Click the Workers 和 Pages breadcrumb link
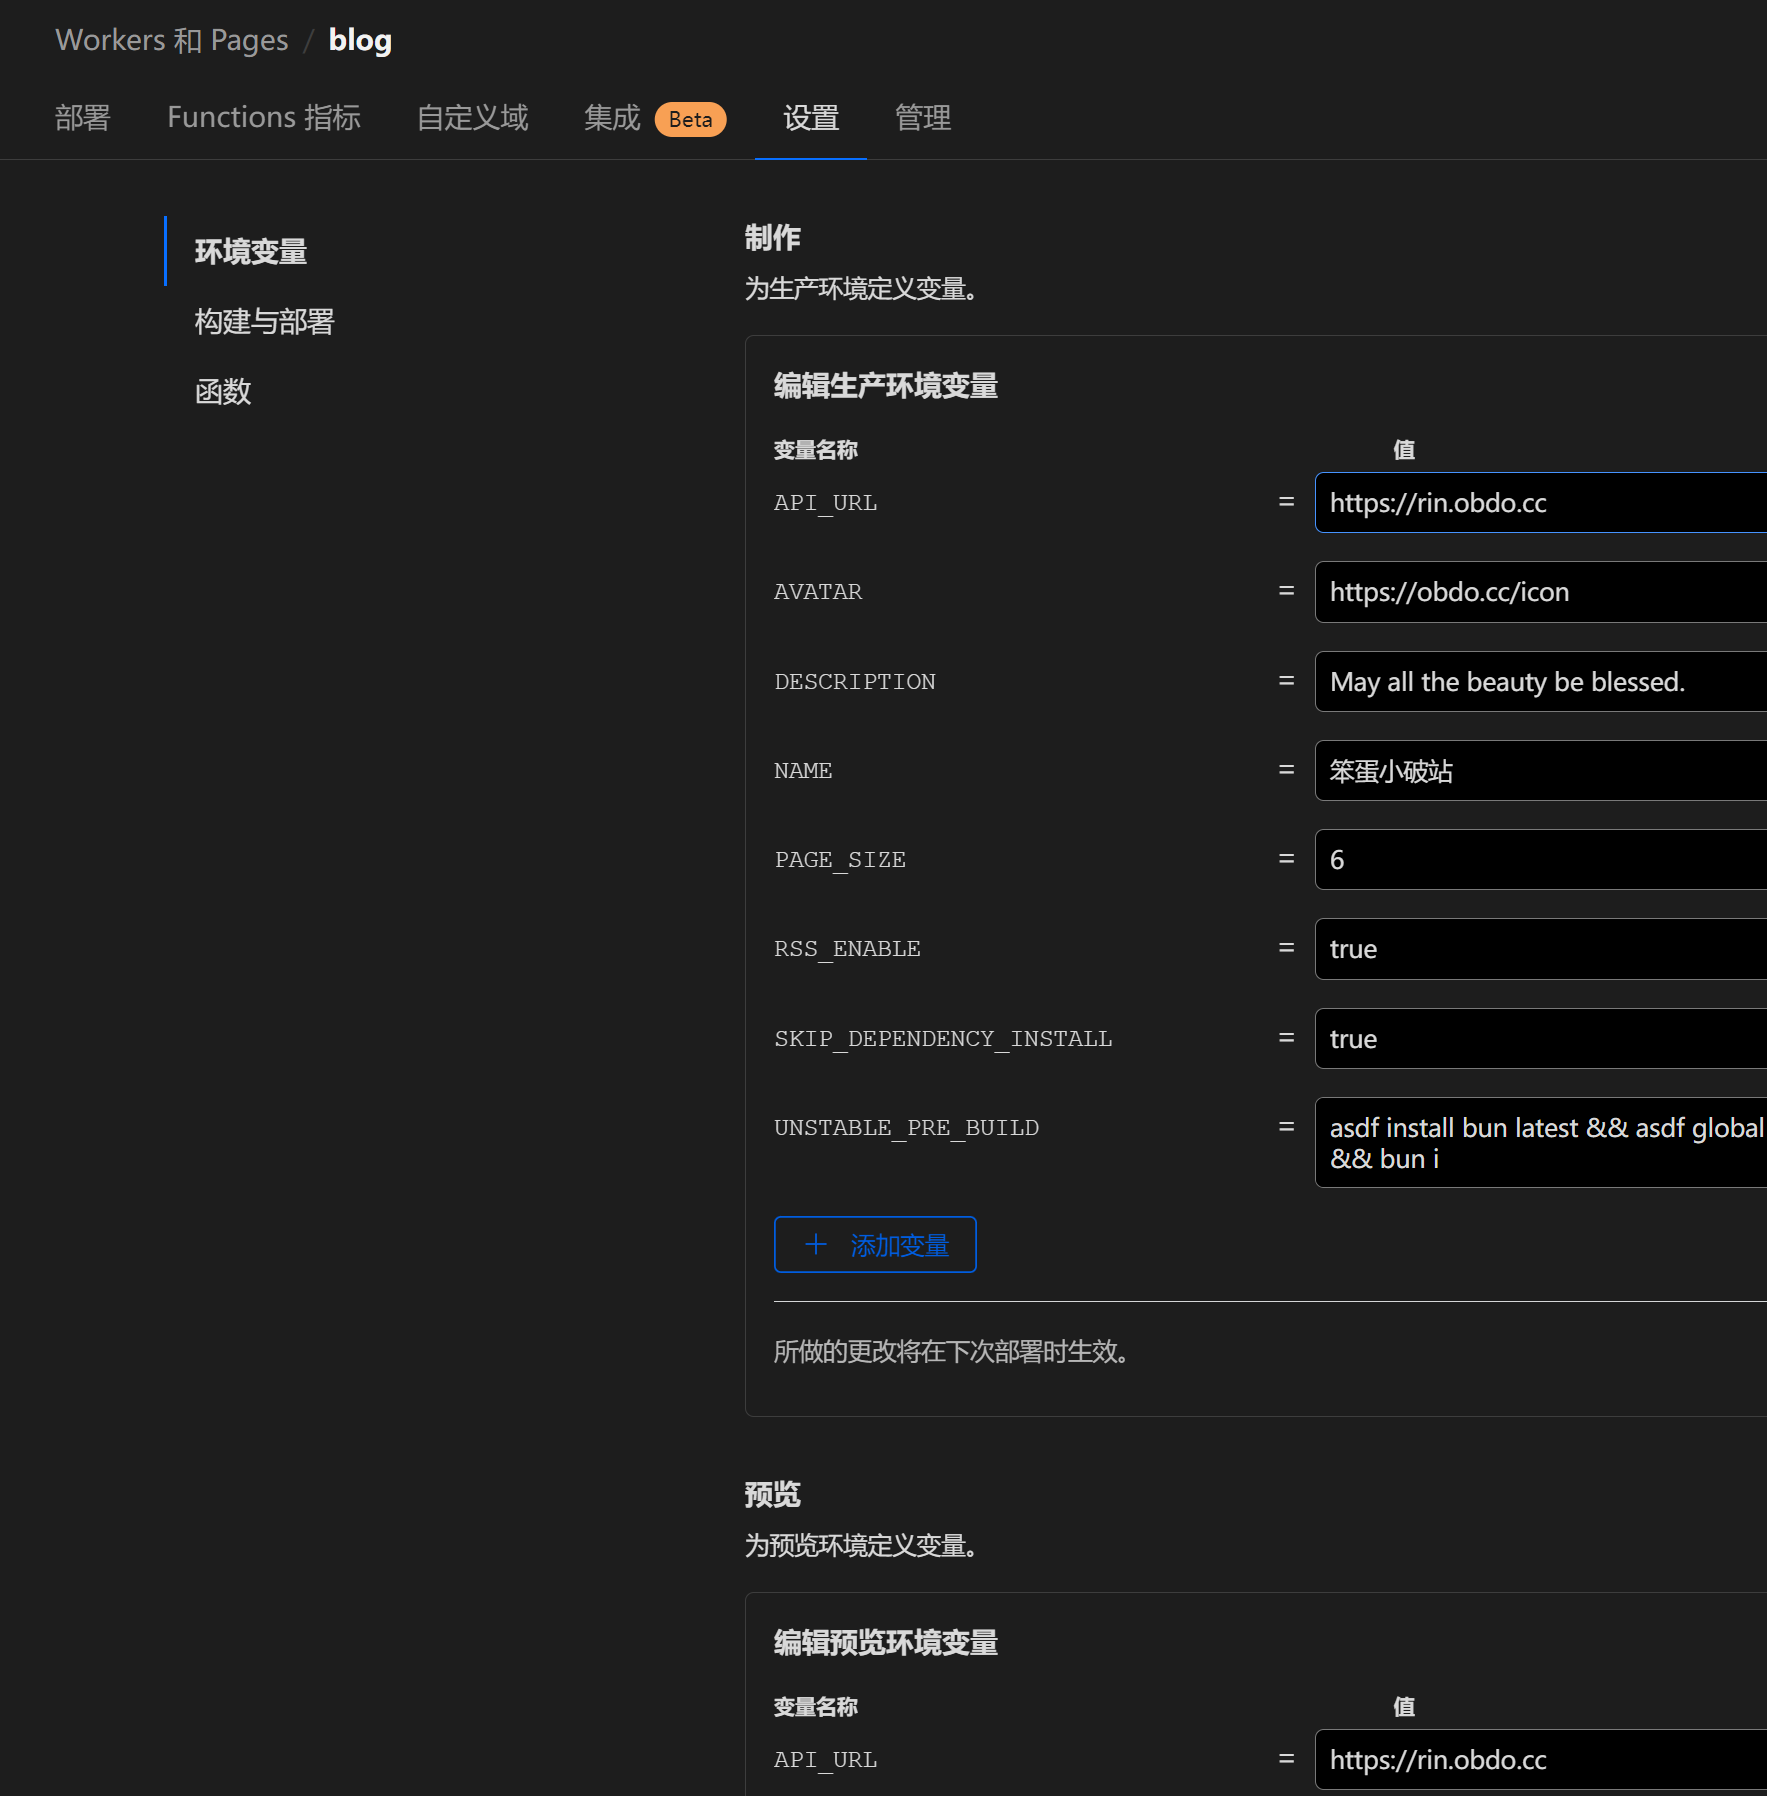1767x1796 pixels. coord(171,40)
